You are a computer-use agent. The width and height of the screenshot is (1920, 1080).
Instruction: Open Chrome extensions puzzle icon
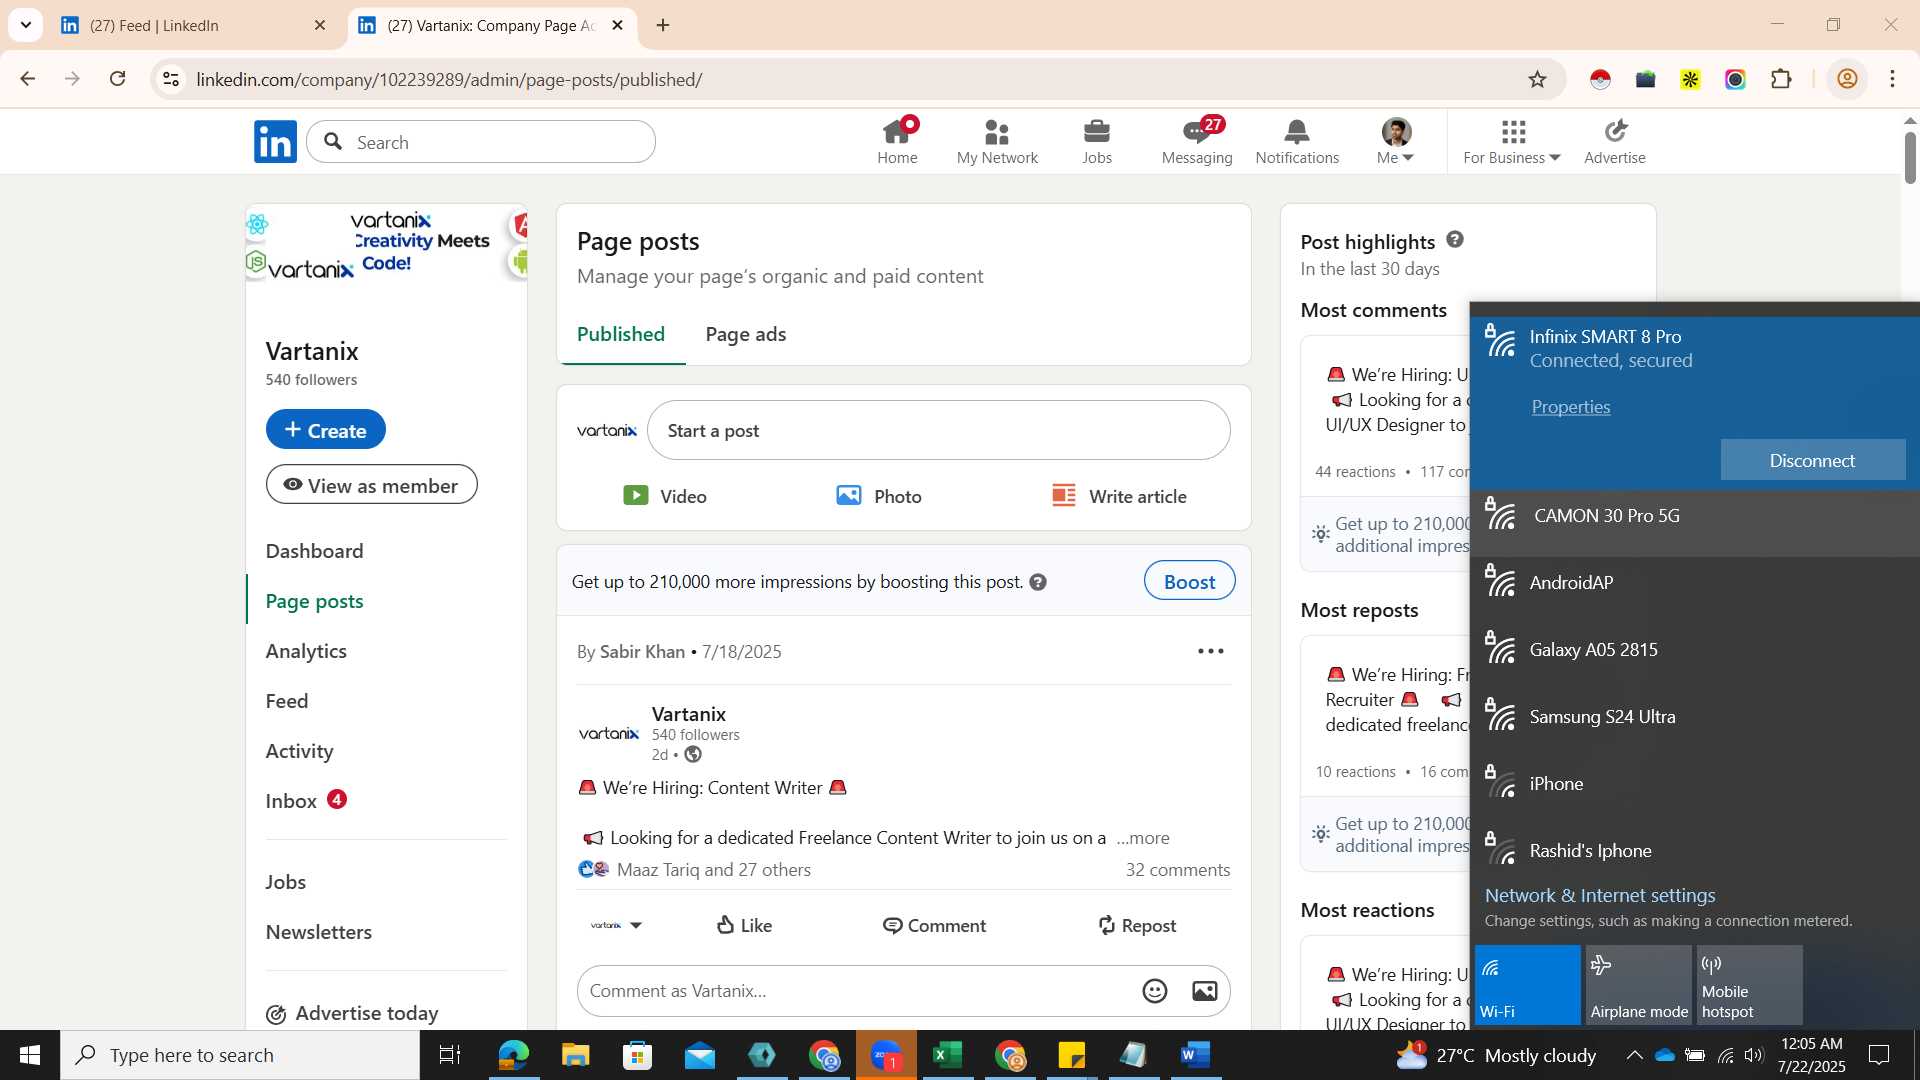coord(1781,79)
